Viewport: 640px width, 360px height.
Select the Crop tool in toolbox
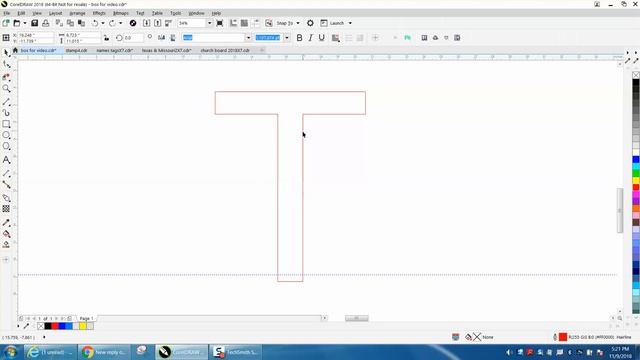[x=7, y=77]
